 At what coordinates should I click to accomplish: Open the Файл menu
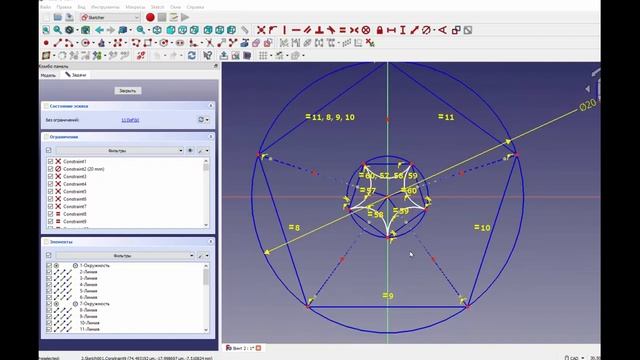[46, 7]
